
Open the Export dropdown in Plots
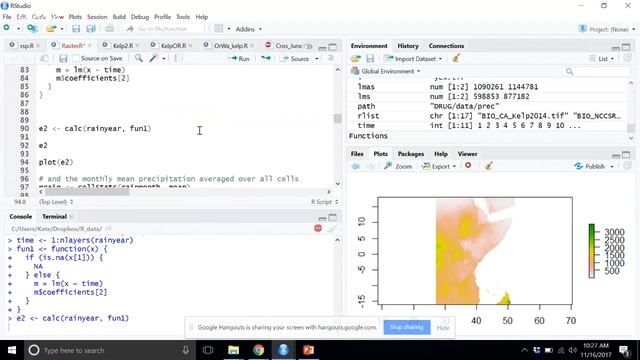tap(439, 167)
